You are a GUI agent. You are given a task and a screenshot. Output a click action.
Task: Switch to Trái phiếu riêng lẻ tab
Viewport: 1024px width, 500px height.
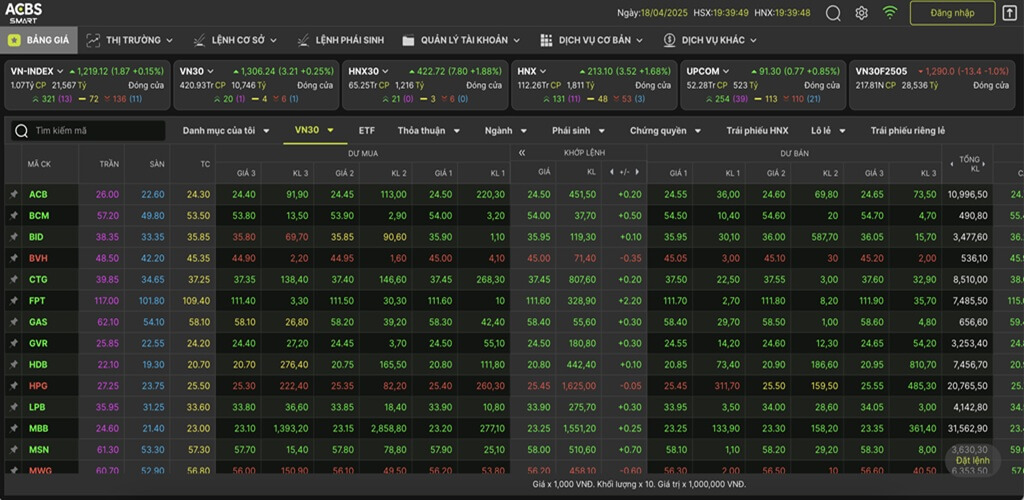pos(908,131)
